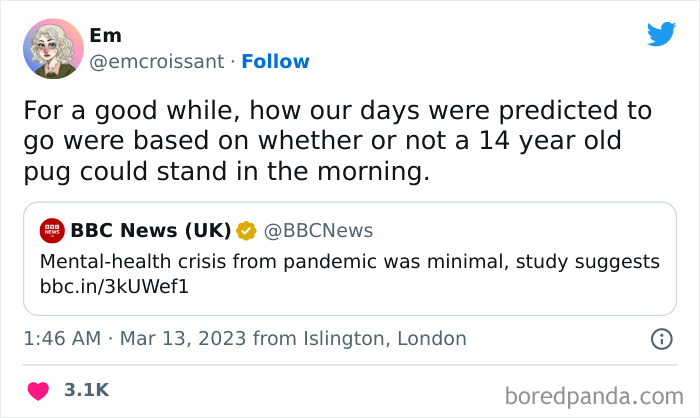
Task: Click the BBC News red logo avatar
Action: pyautogui.click(x=51, y=231)
